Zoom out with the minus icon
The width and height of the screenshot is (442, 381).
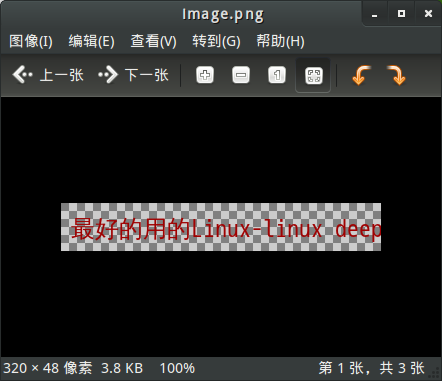pos(241,75)
